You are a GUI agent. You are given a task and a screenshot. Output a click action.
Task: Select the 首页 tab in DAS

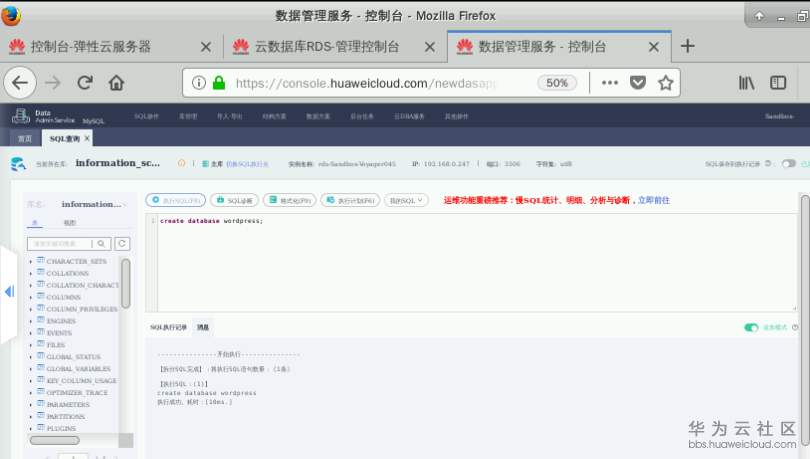pyautogui.click(x=25, y=138)
